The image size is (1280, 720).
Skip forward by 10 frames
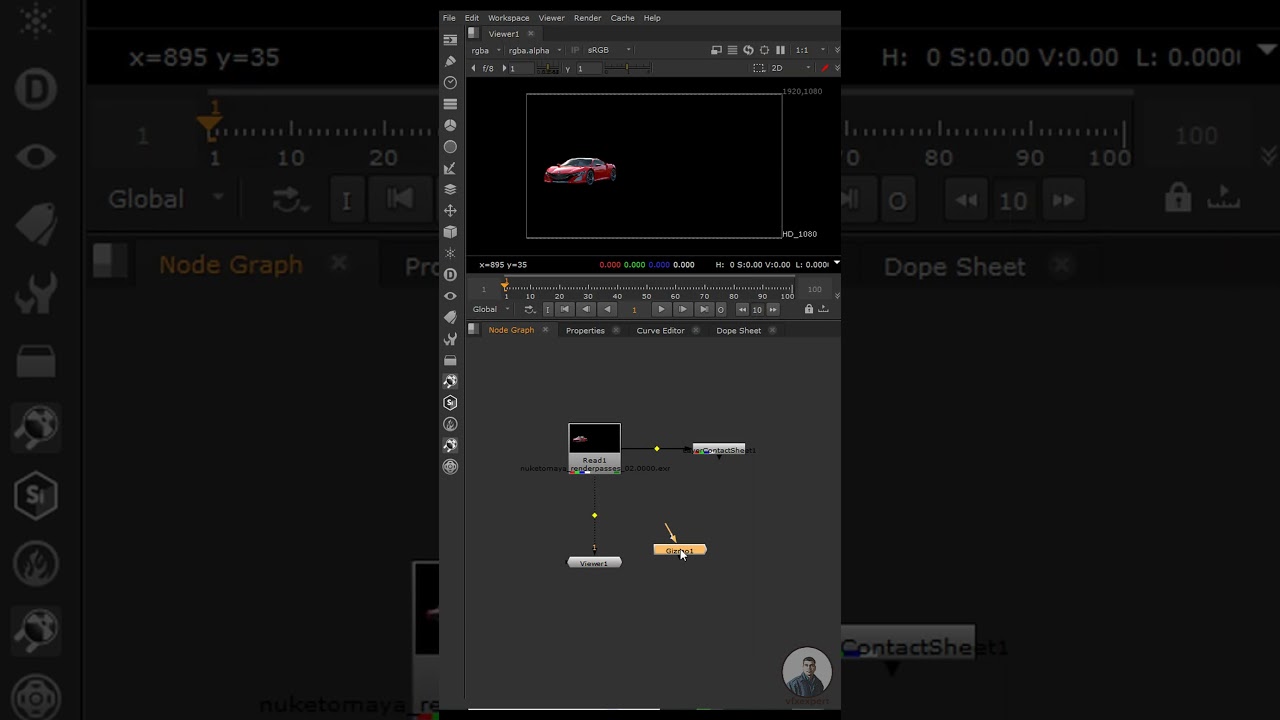tap(772, 309)
